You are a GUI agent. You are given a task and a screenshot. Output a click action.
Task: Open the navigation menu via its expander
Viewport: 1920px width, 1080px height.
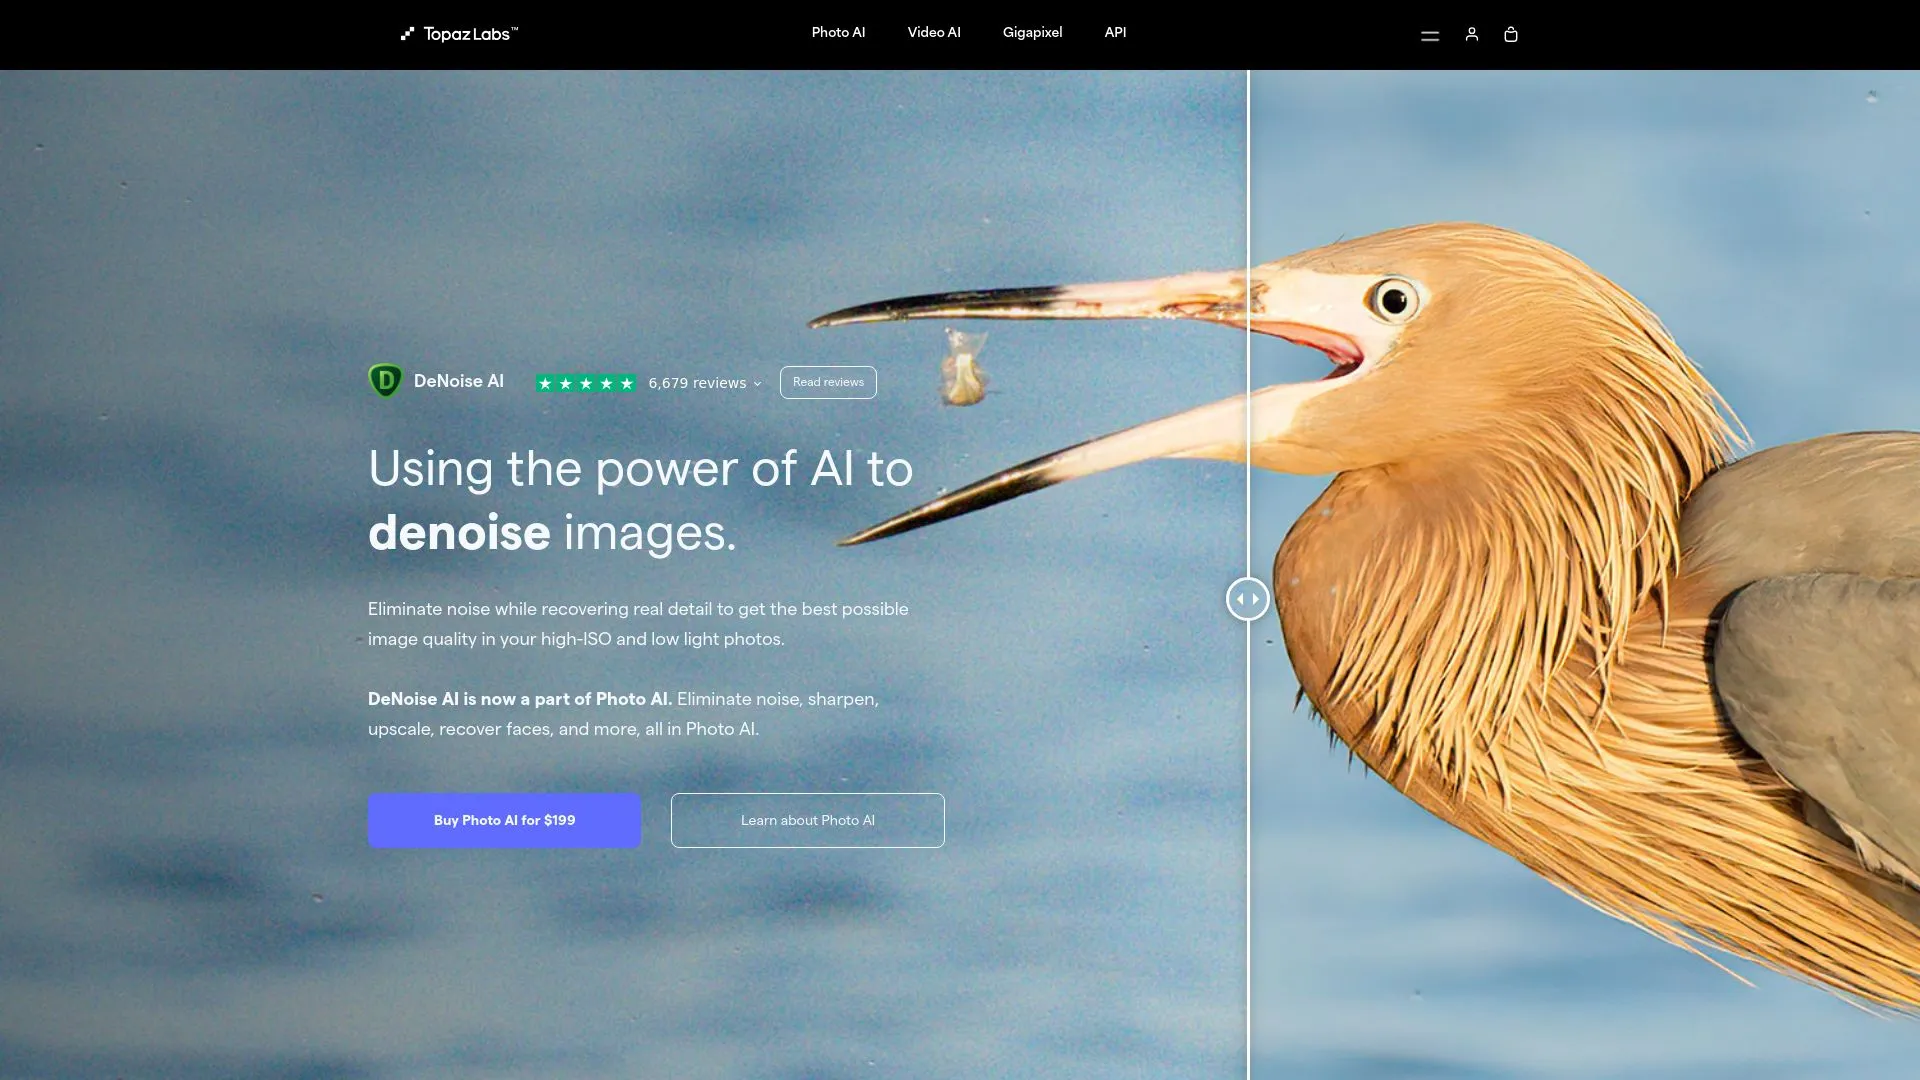point(1430,34)
